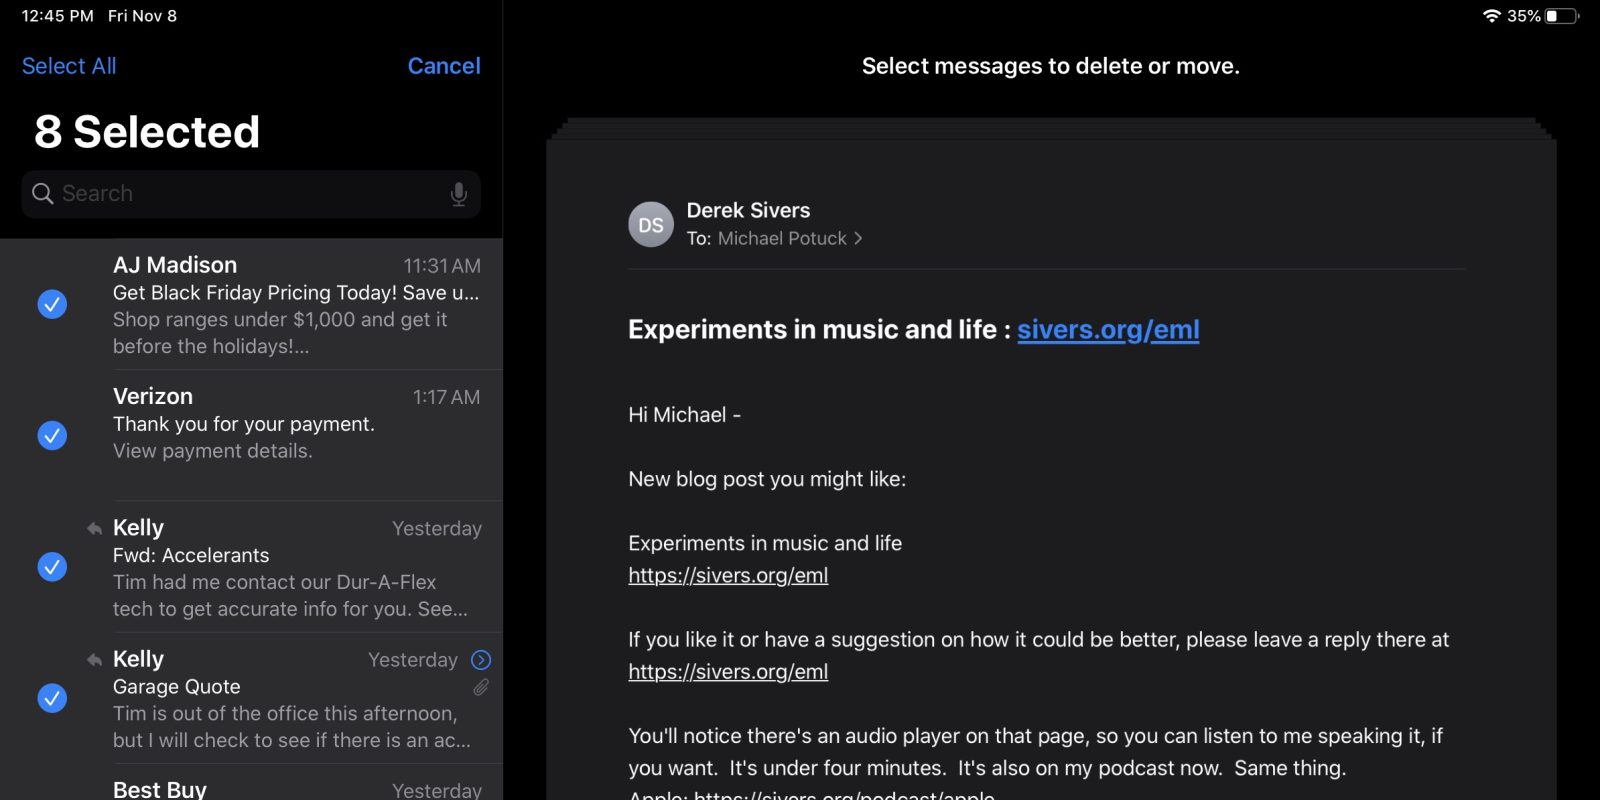1600x800 pixels.
Task: Tap the thread indicator arrow on Garage Quote
Action: tap(481, 660)
